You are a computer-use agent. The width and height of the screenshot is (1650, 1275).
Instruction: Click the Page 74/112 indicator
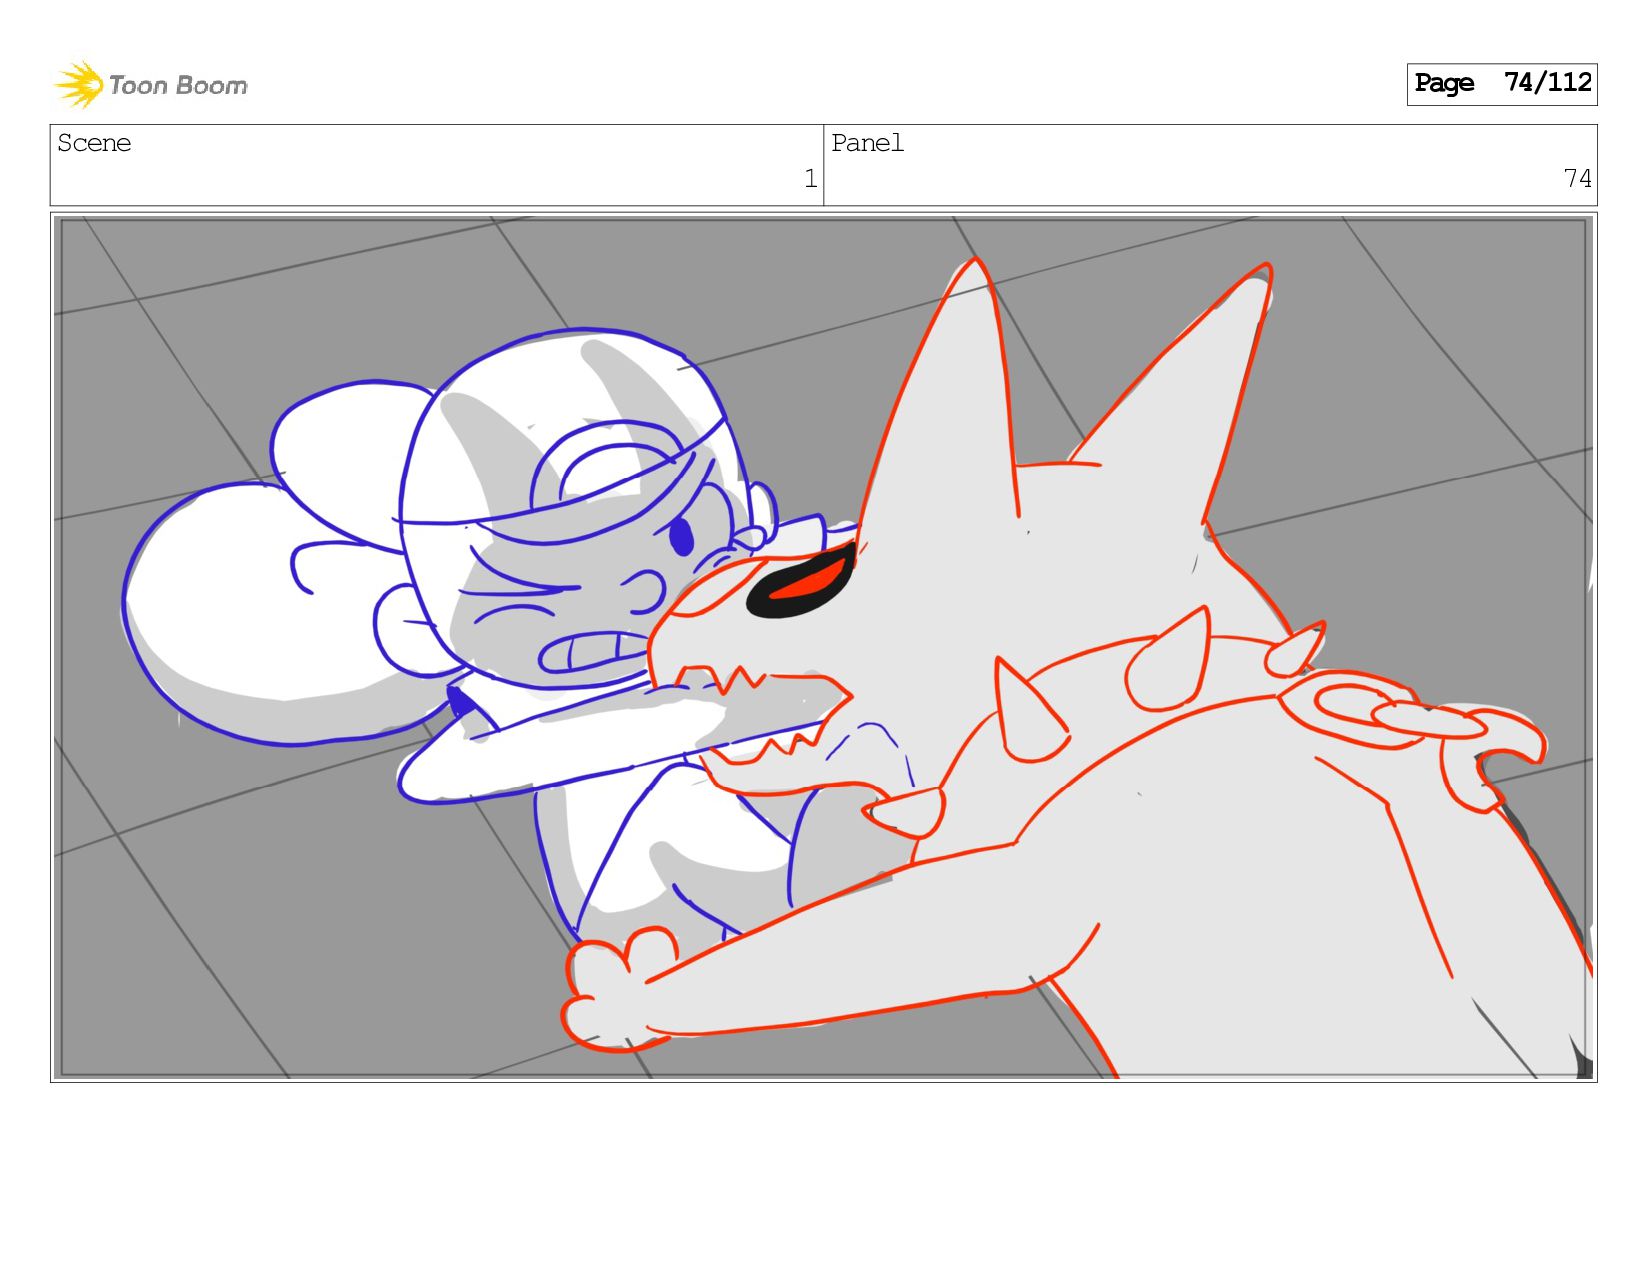pos(1502,84)
